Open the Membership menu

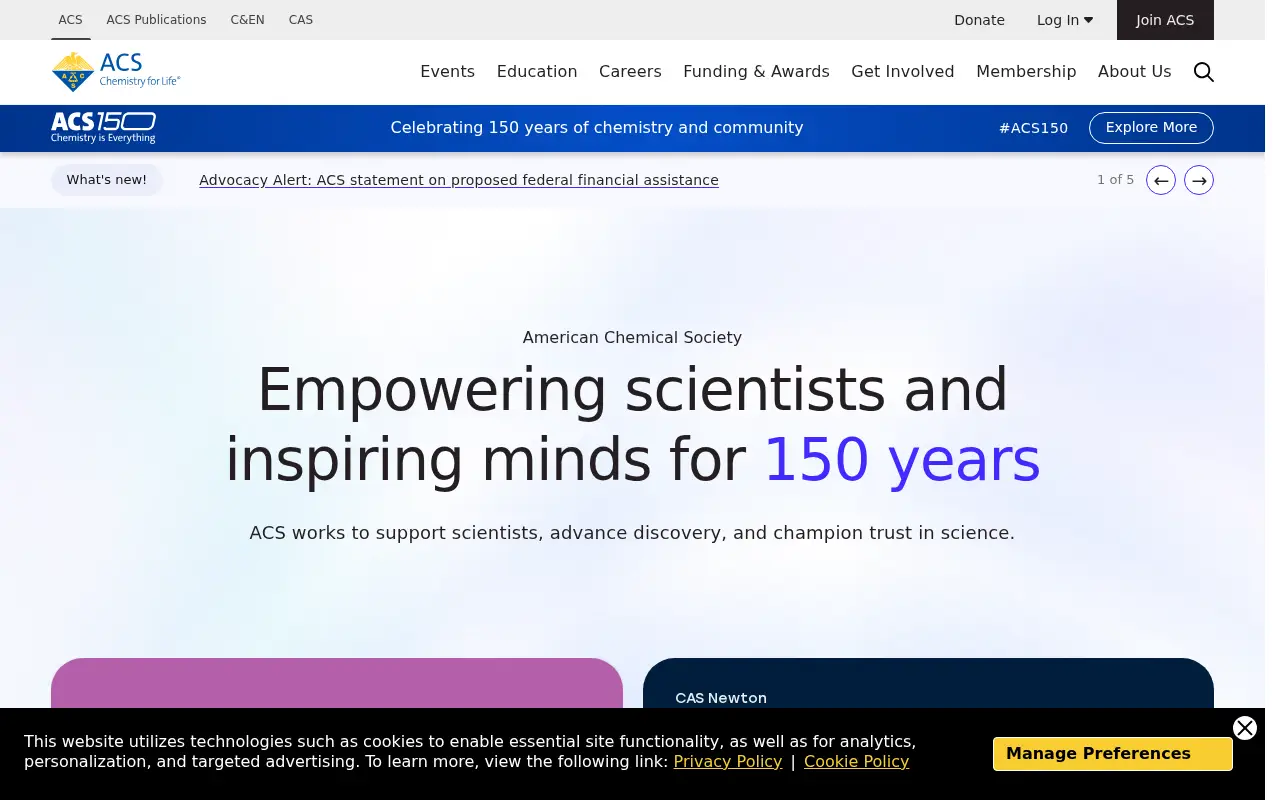1026,72
